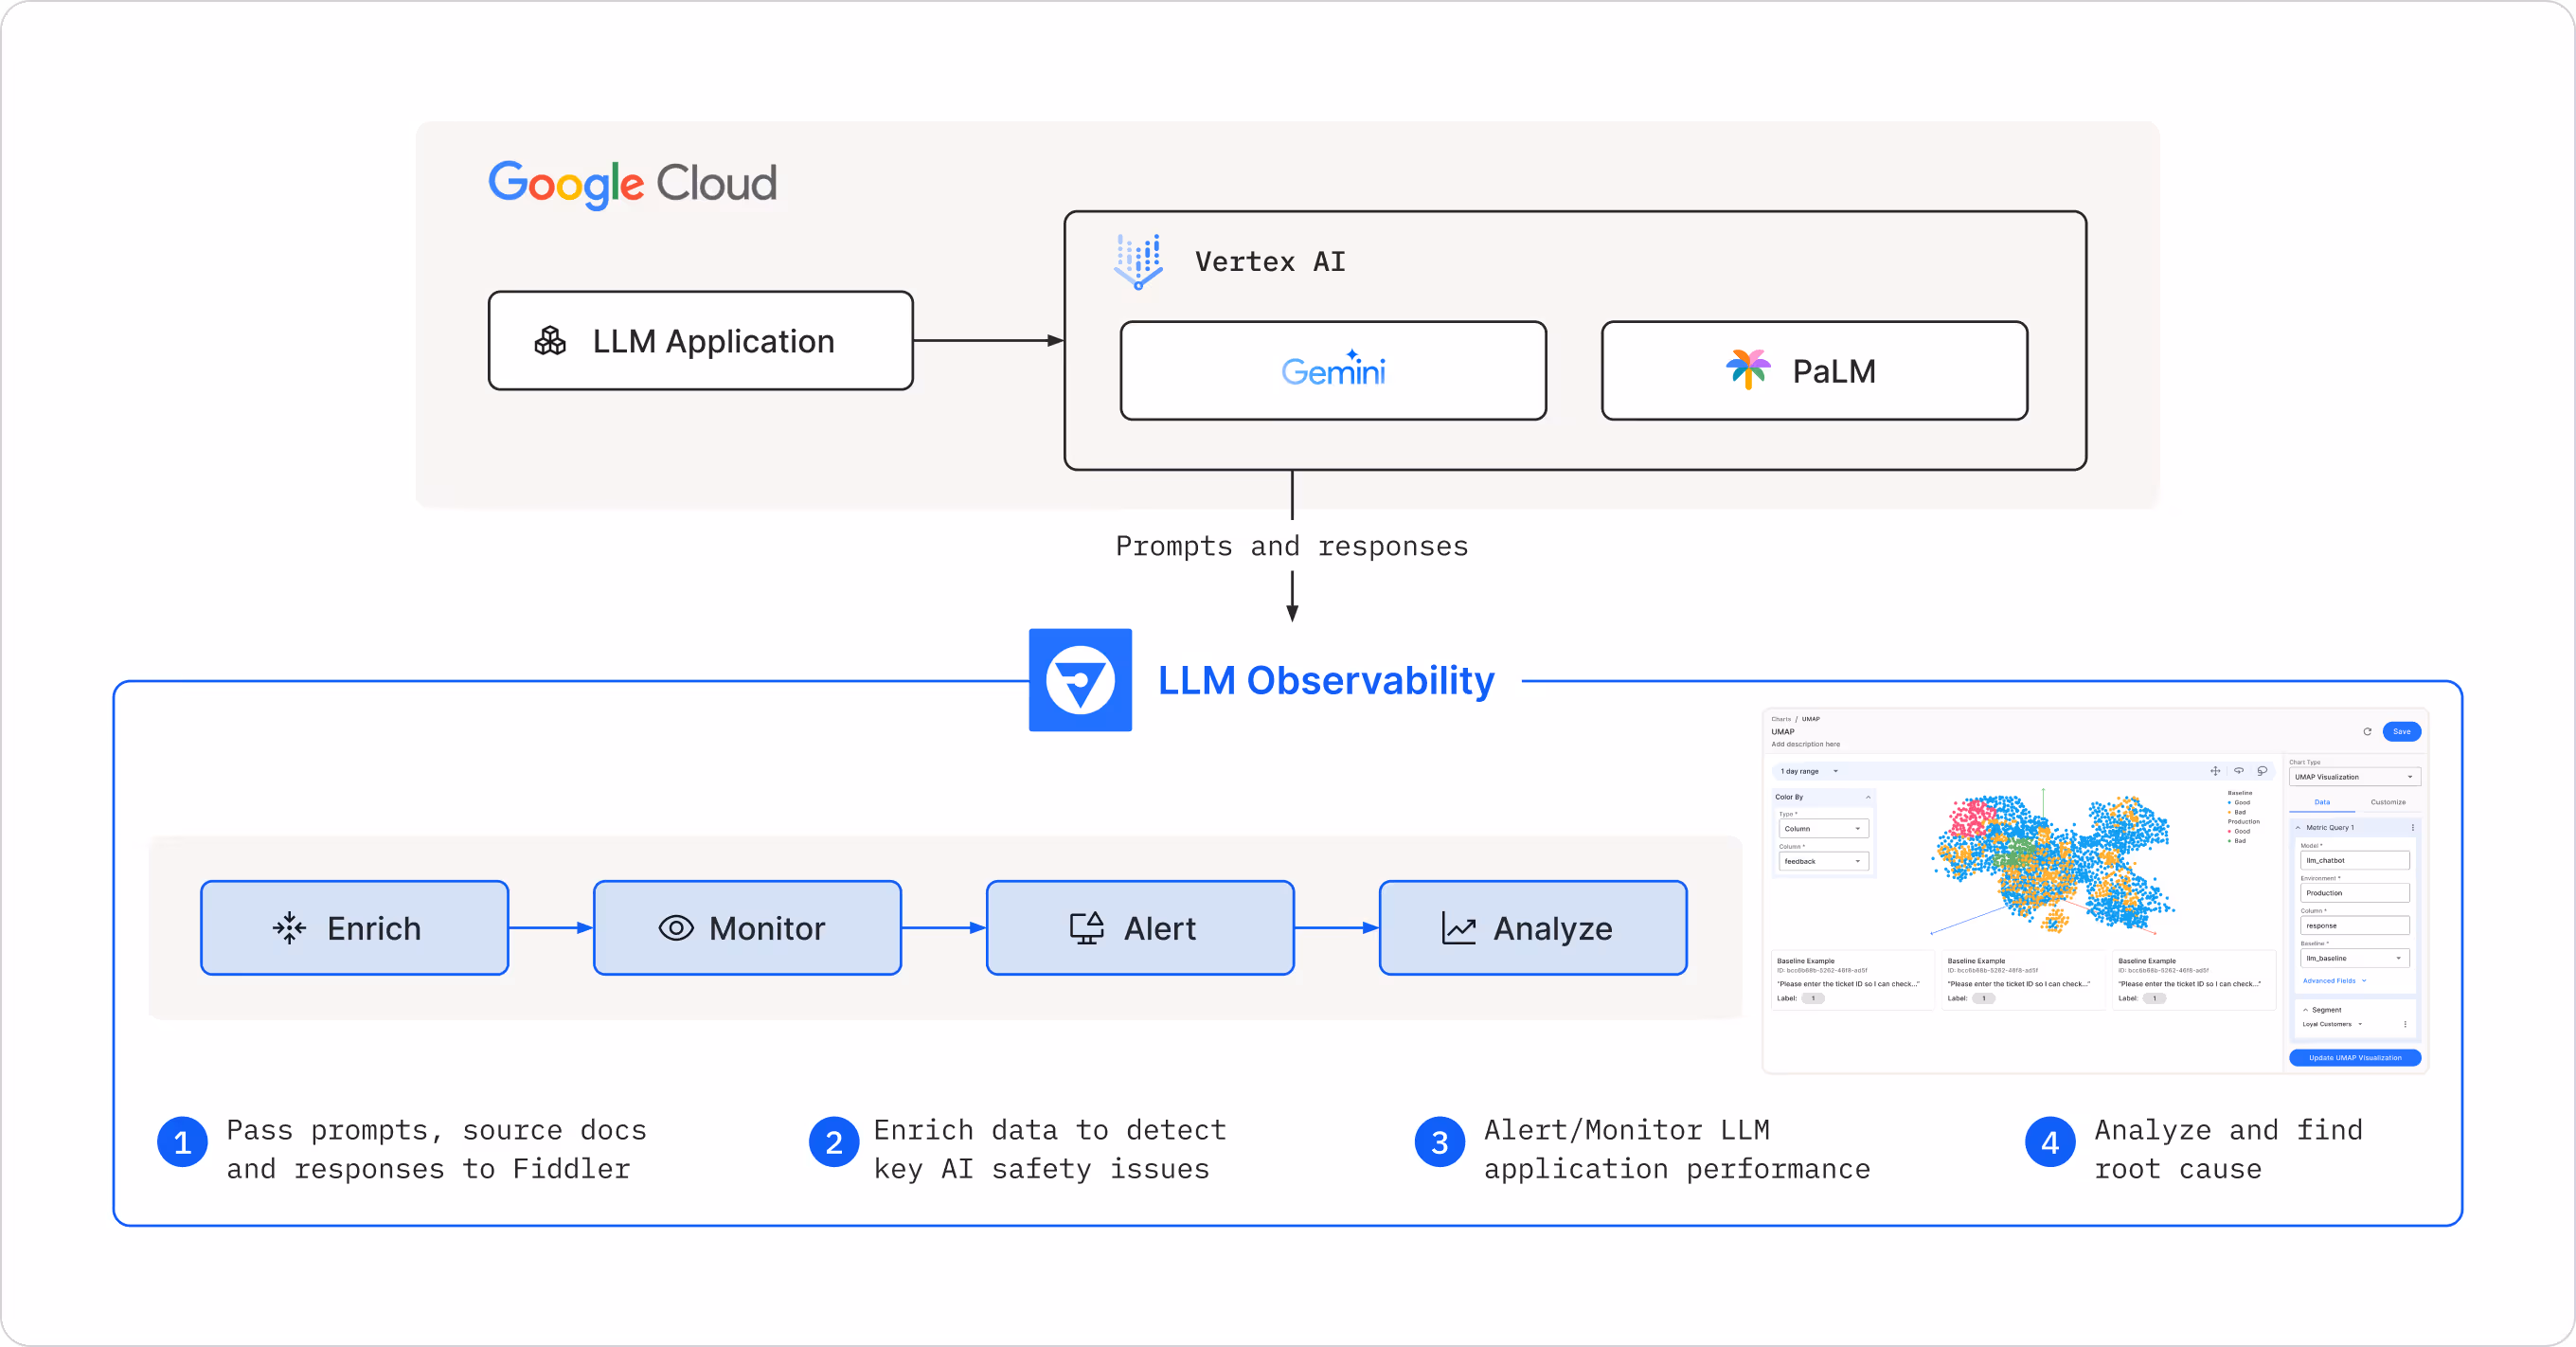This screenshot has width=2576, height=1347.
Task: Open the Loyal Customers segment dropdown
Action: 2332,1024
